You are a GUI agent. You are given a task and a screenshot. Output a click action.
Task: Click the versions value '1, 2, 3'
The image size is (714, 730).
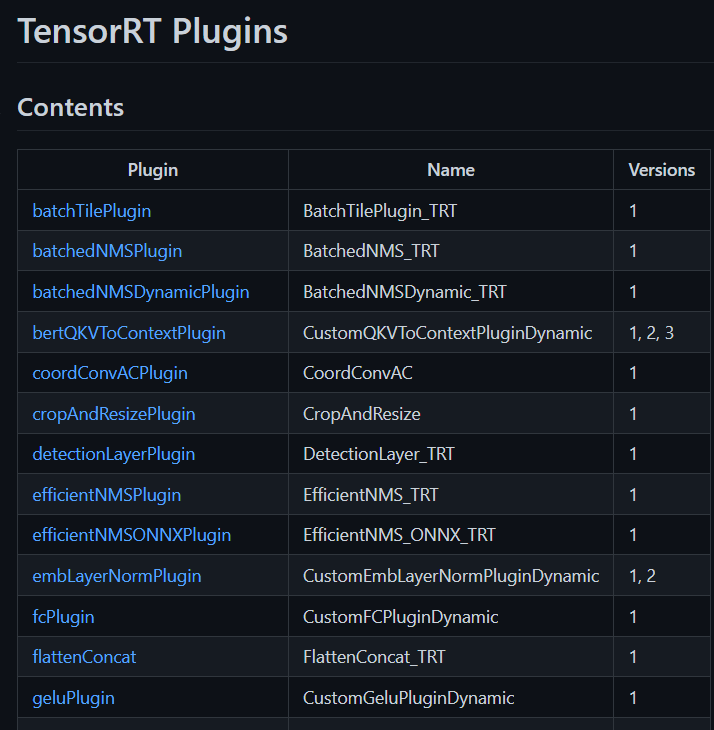[x=651, y=333]
